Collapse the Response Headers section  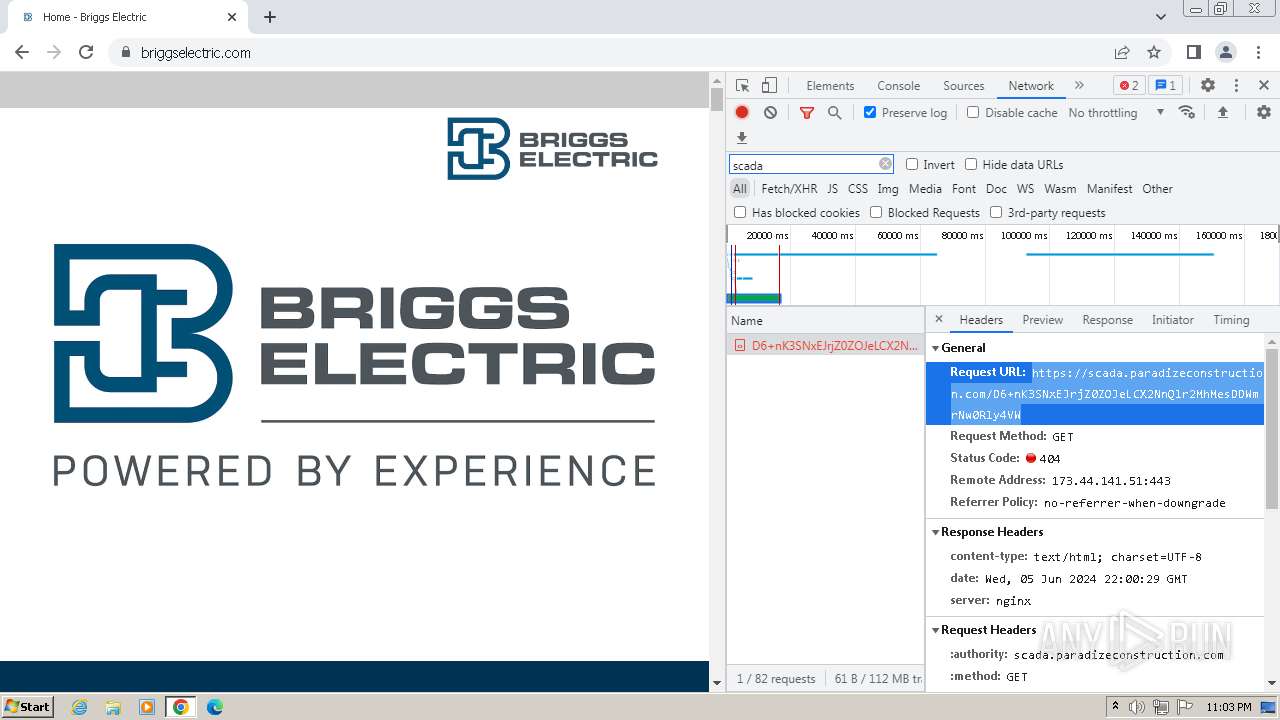coord(990,532)
